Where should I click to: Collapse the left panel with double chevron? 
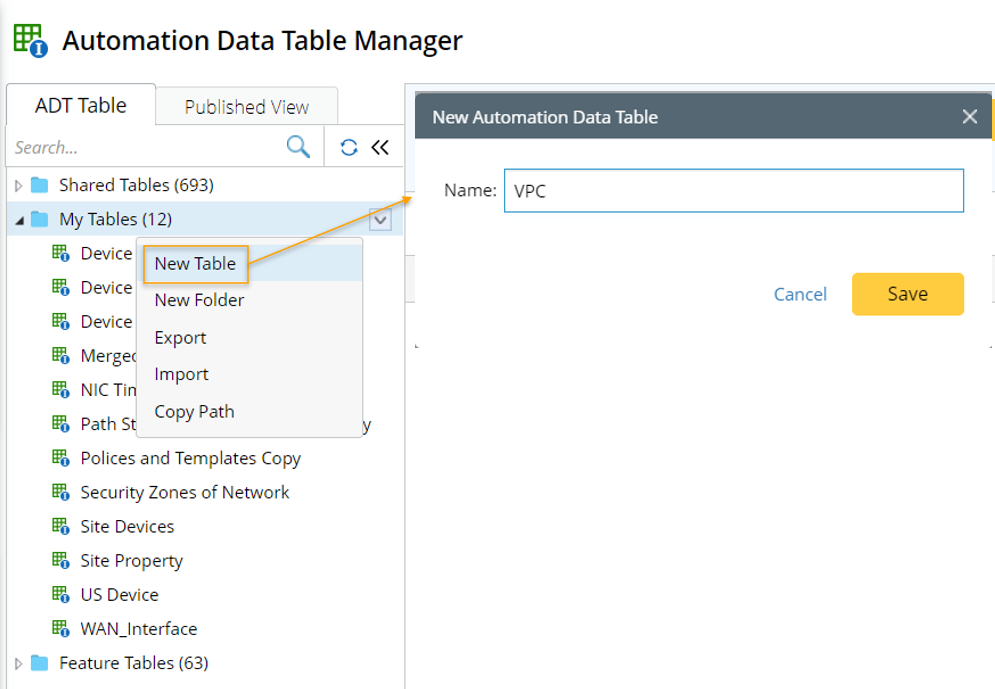point(380,148)
